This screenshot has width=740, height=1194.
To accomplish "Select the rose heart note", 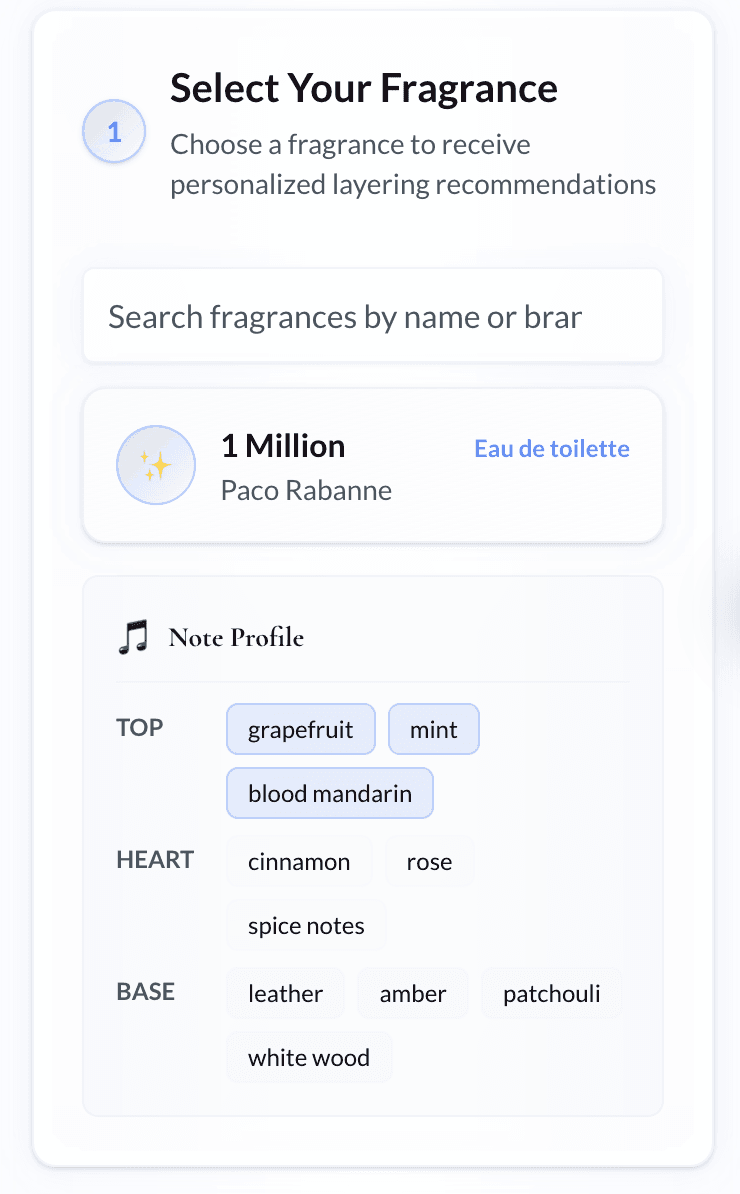I will [x=429, y=862].
